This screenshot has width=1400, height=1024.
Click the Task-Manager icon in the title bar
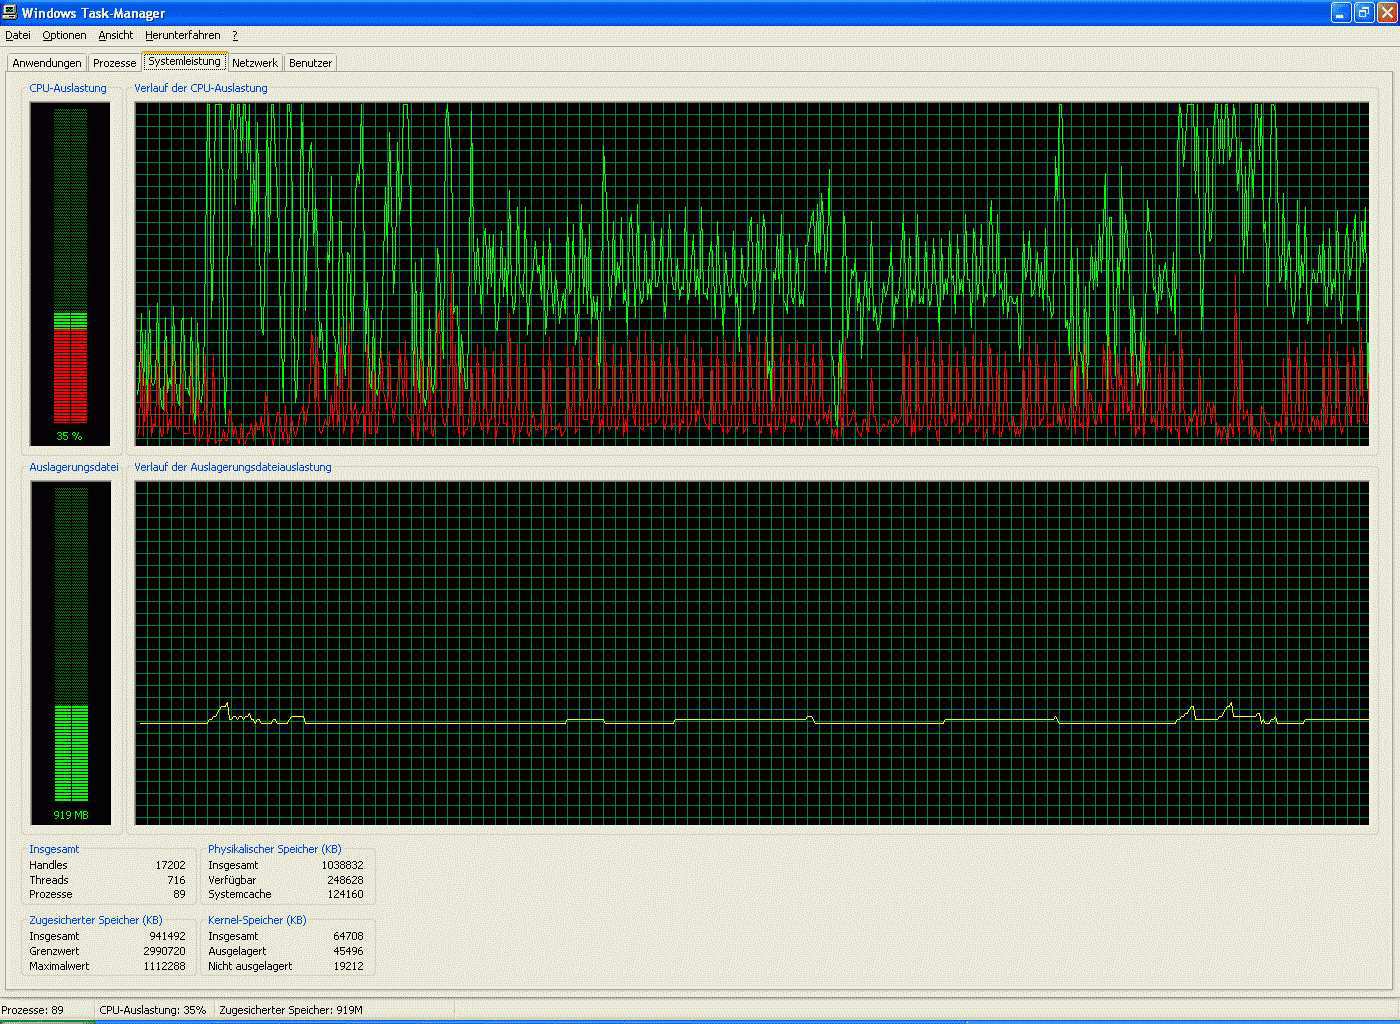(10, 12)
